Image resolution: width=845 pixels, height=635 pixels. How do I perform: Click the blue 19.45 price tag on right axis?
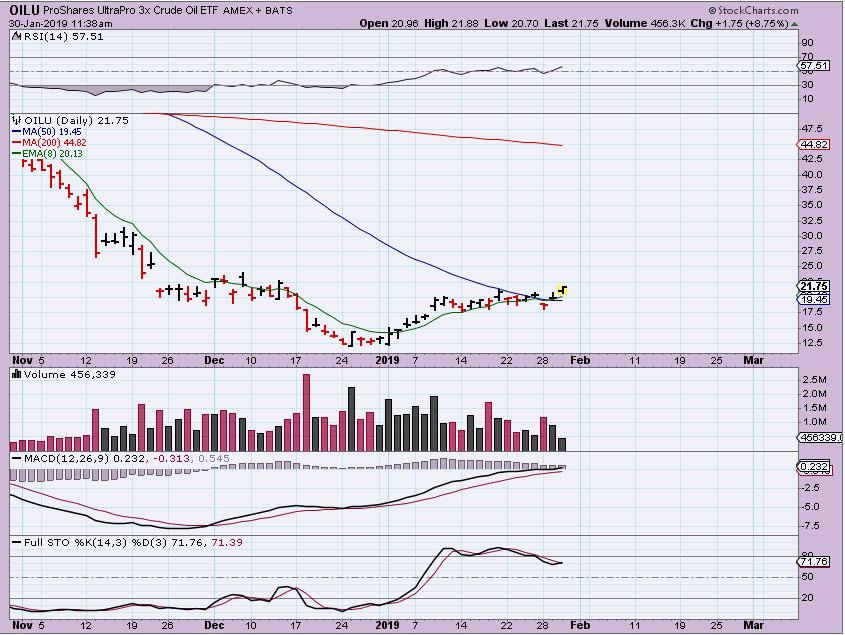point(813,299)
